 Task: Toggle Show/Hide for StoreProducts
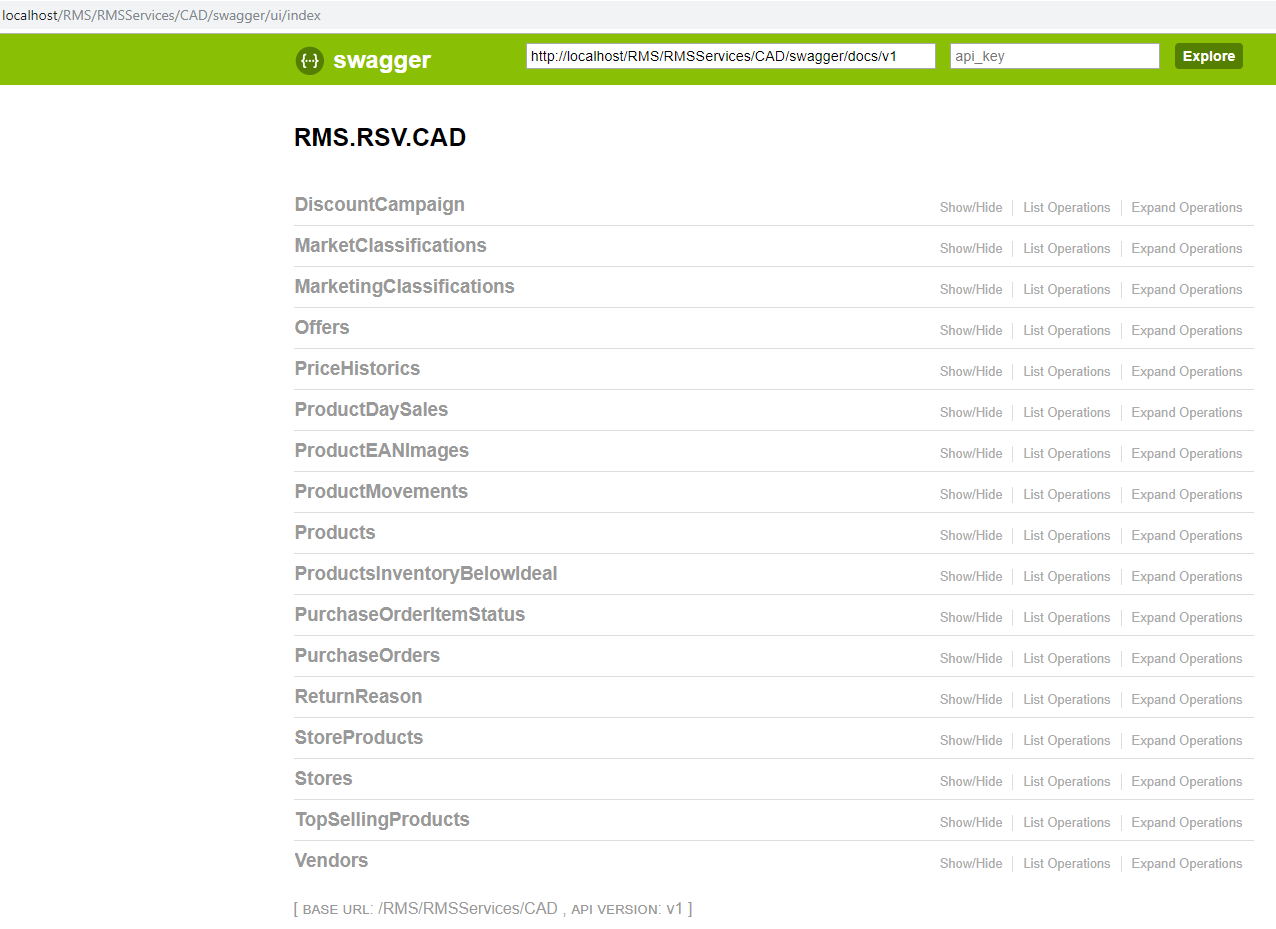click(x=970, y=741)
